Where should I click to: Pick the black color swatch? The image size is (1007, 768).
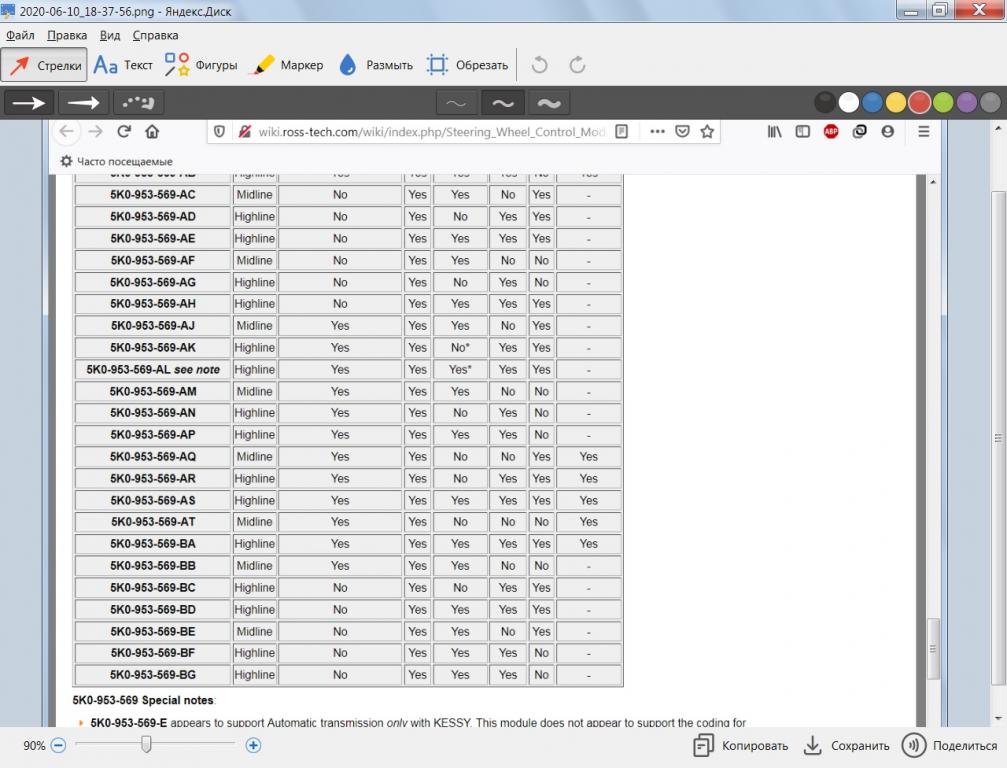tap(825, 102)
